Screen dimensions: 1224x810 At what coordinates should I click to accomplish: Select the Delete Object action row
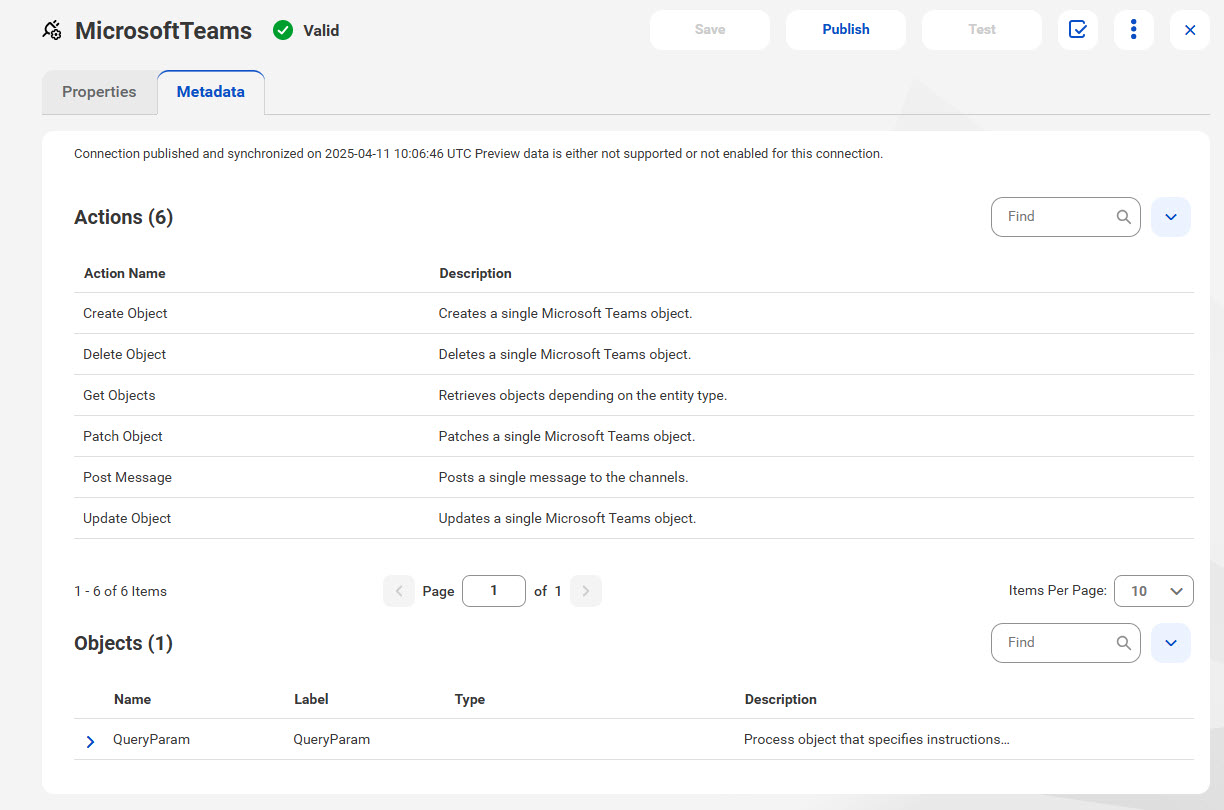pos(634,354)
